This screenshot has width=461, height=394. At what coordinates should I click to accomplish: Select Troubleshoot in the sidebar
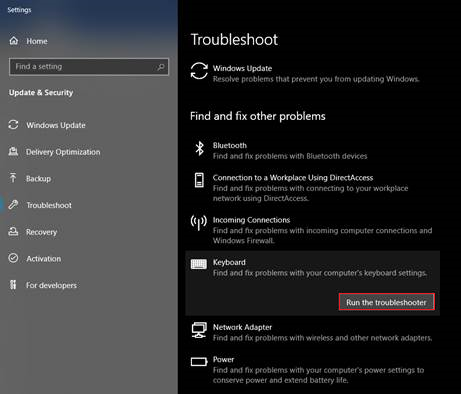click(x=49, y=205)
